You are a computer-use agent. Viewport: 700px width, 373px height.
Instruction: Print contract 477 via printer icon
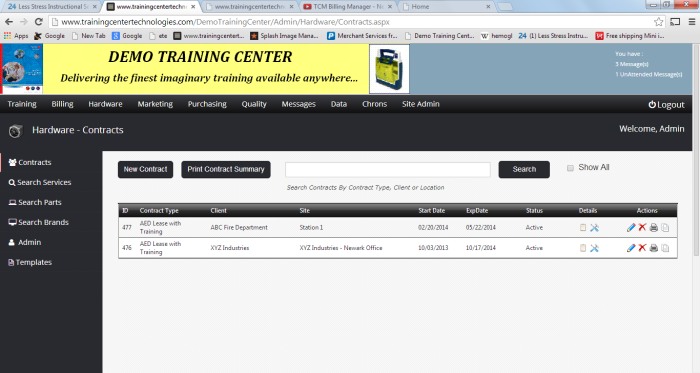click(x=654, y=228)
